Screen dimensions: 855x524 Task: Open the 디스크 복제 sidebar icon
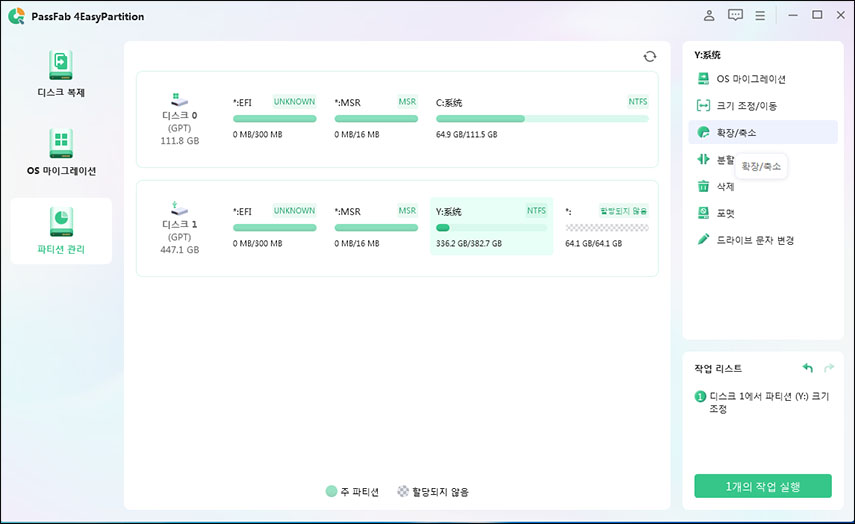(61, 65)
